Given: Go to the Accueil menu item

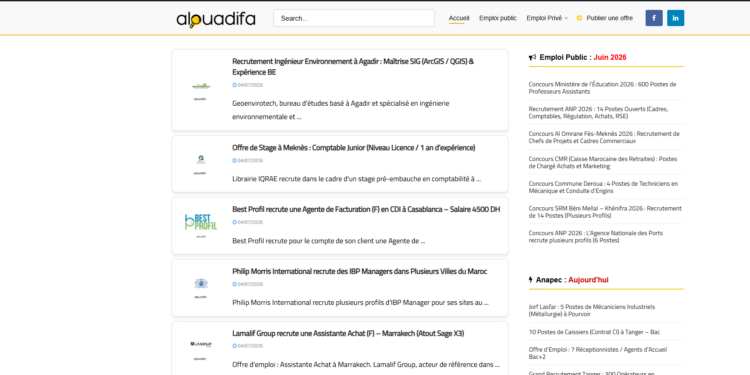Looking at the screenshot, I should point(459,18).
